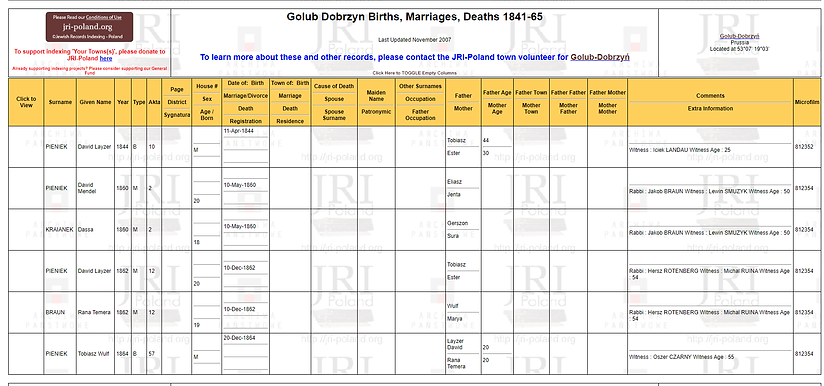
Task: Click the Given Name column header
Action: (95, 102)
